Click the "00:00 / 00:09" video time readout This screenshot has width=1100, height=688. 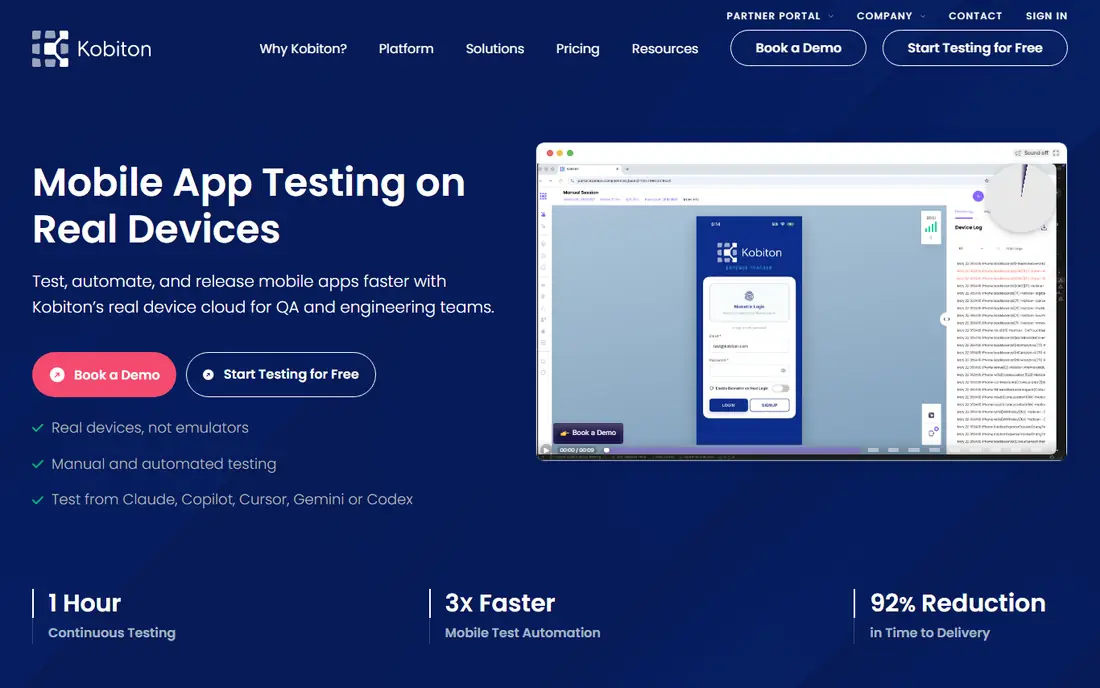point(577,450)
